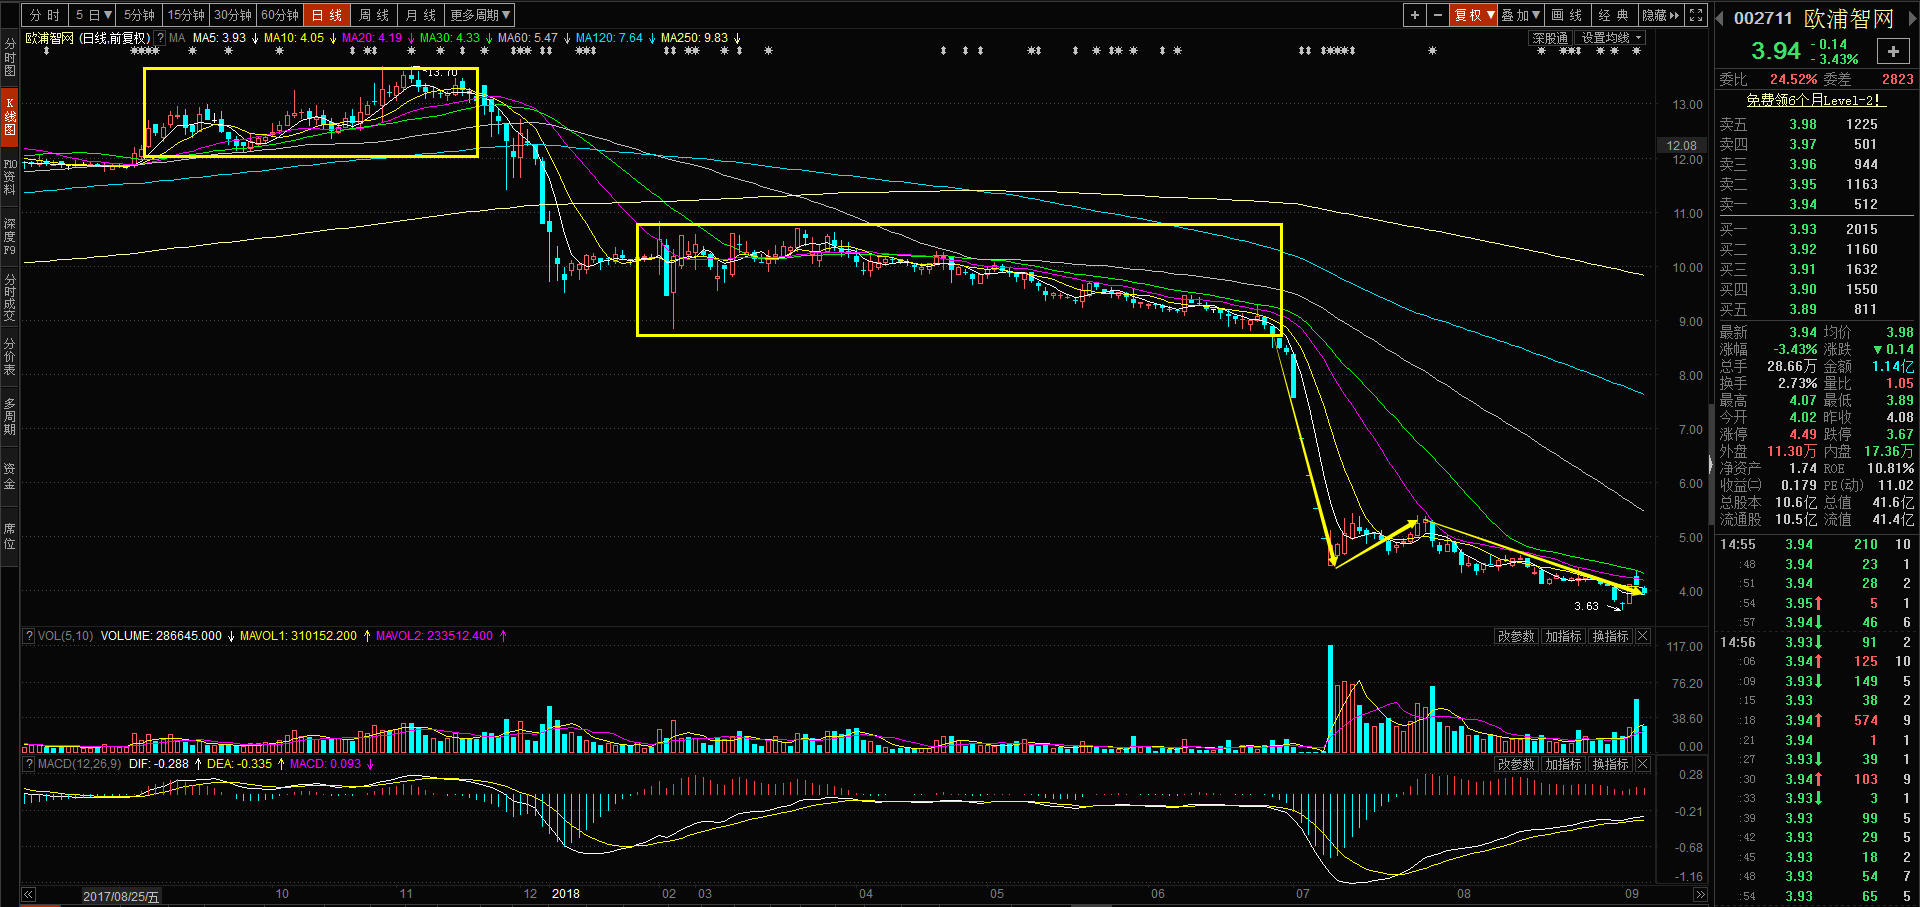Toggle the 画线 drawing mode

pos(1566,15)
